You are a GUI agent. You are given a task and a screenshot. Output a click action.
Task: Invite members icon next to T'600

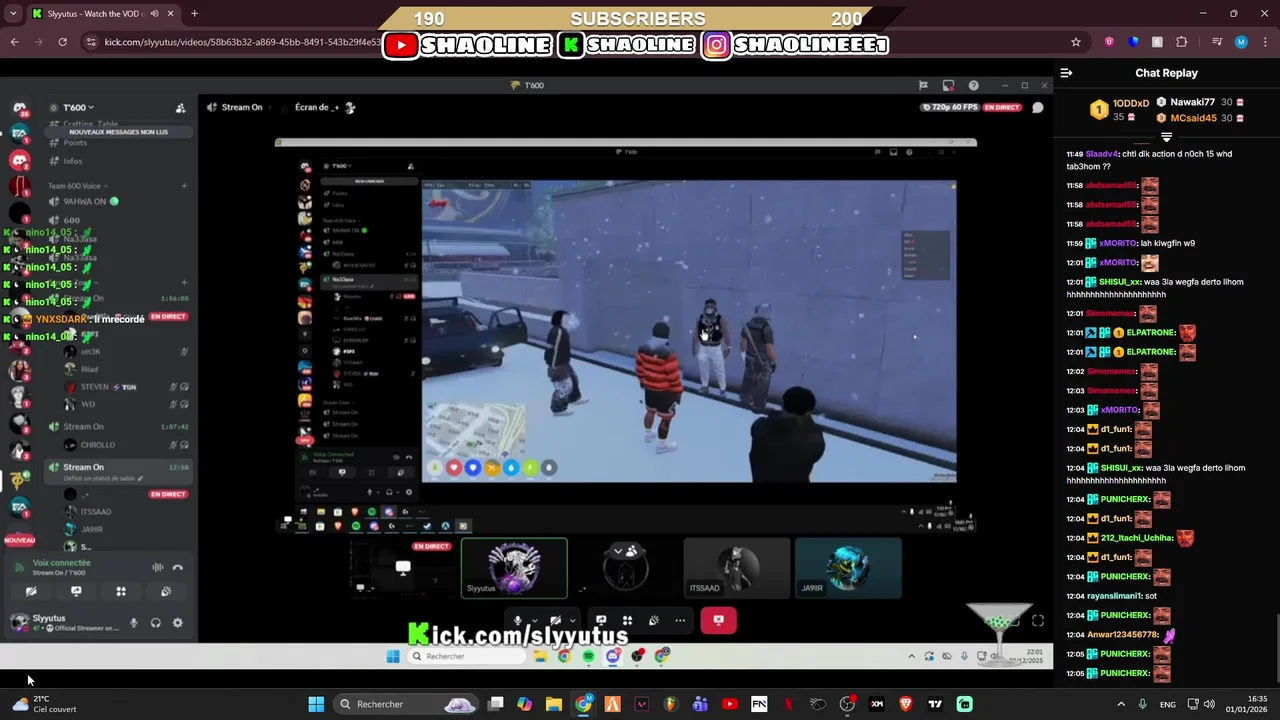(180, 108)
